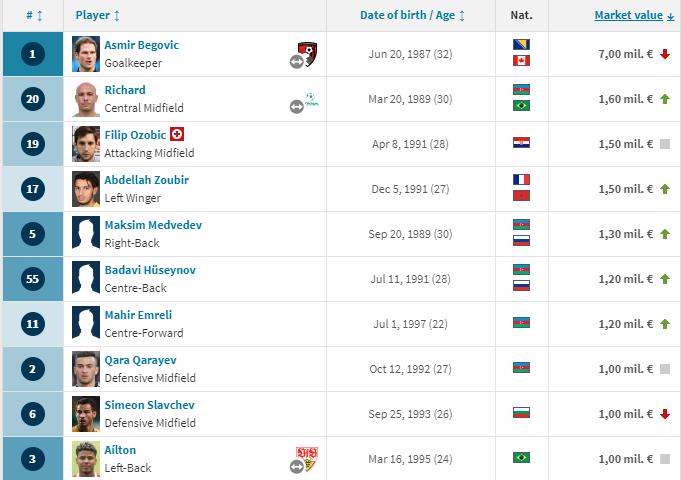681x480 pixels.
Task: Click green up arrow for Abdellah Zoubir's value
Action: coord(665,188)
